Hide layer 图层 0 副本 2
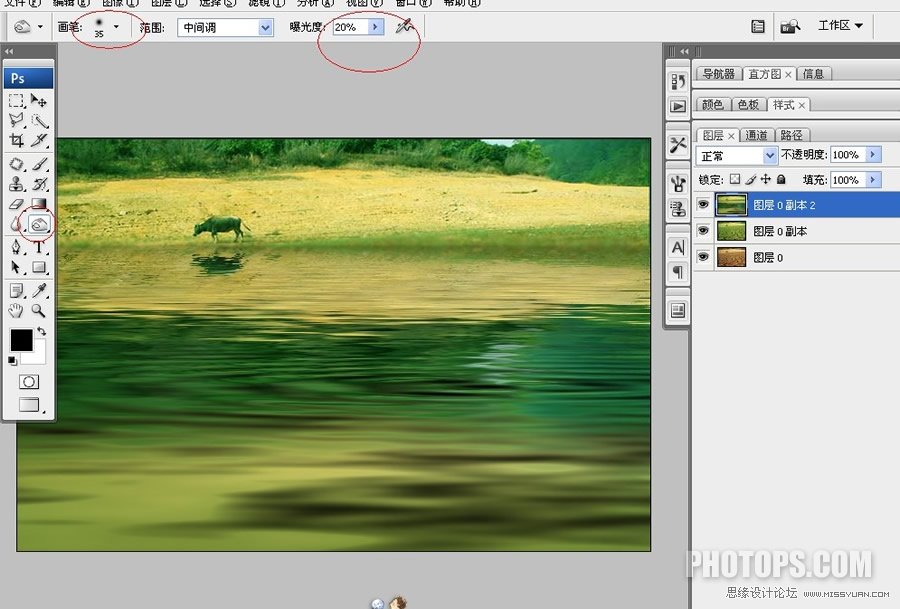The height and width of the screenshot is (609, 900). coord(703,204)
